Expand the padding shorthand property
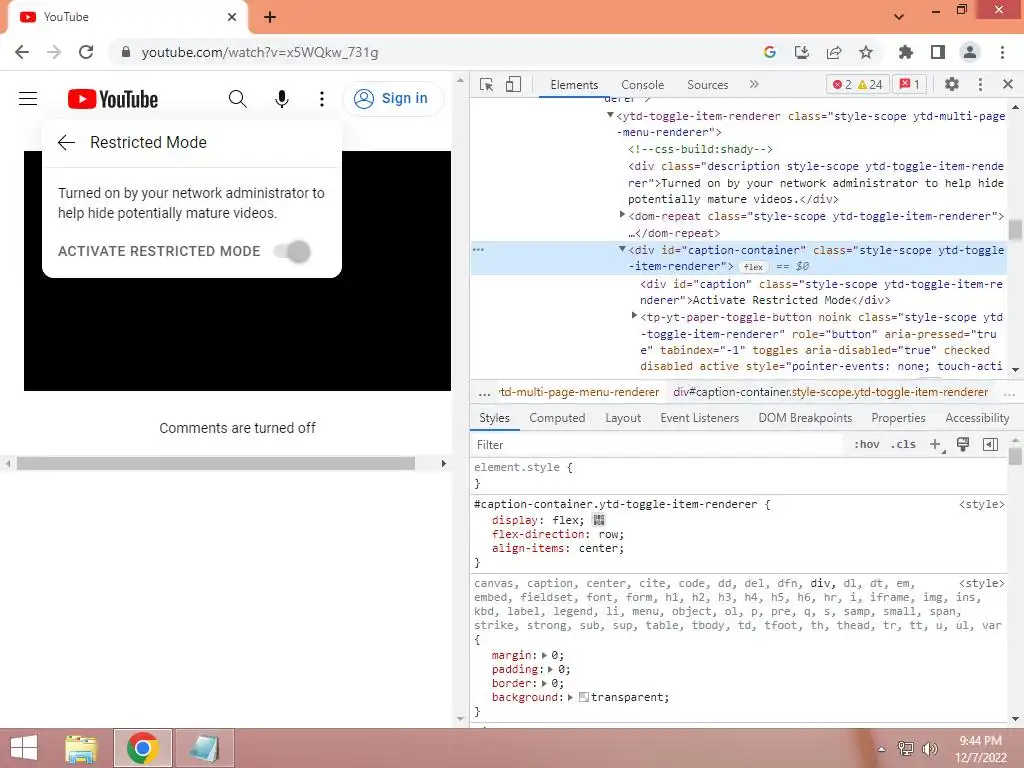 [551, 669]
